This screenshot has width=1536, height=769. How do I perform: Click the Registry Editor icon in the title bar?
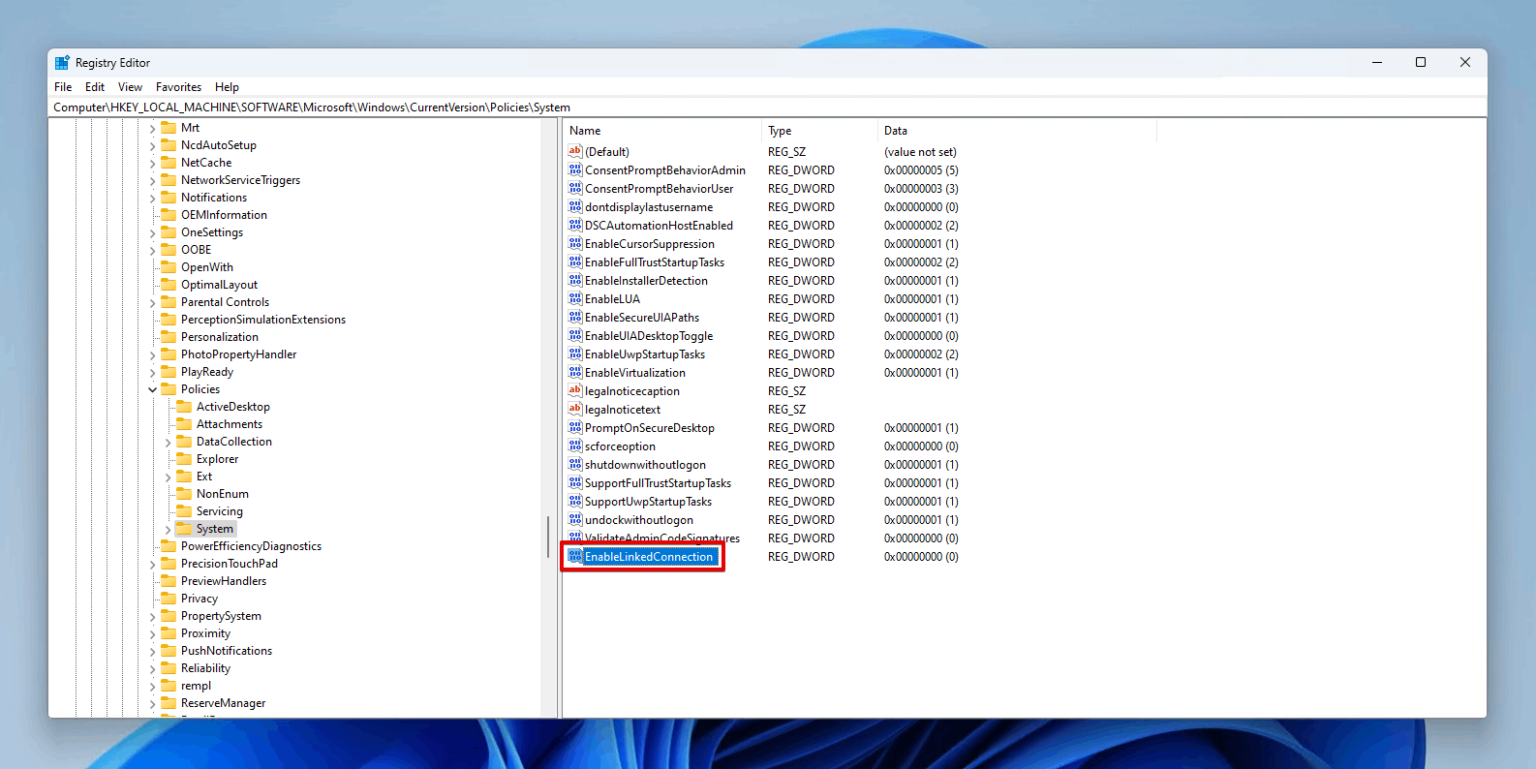coord(62,62)
